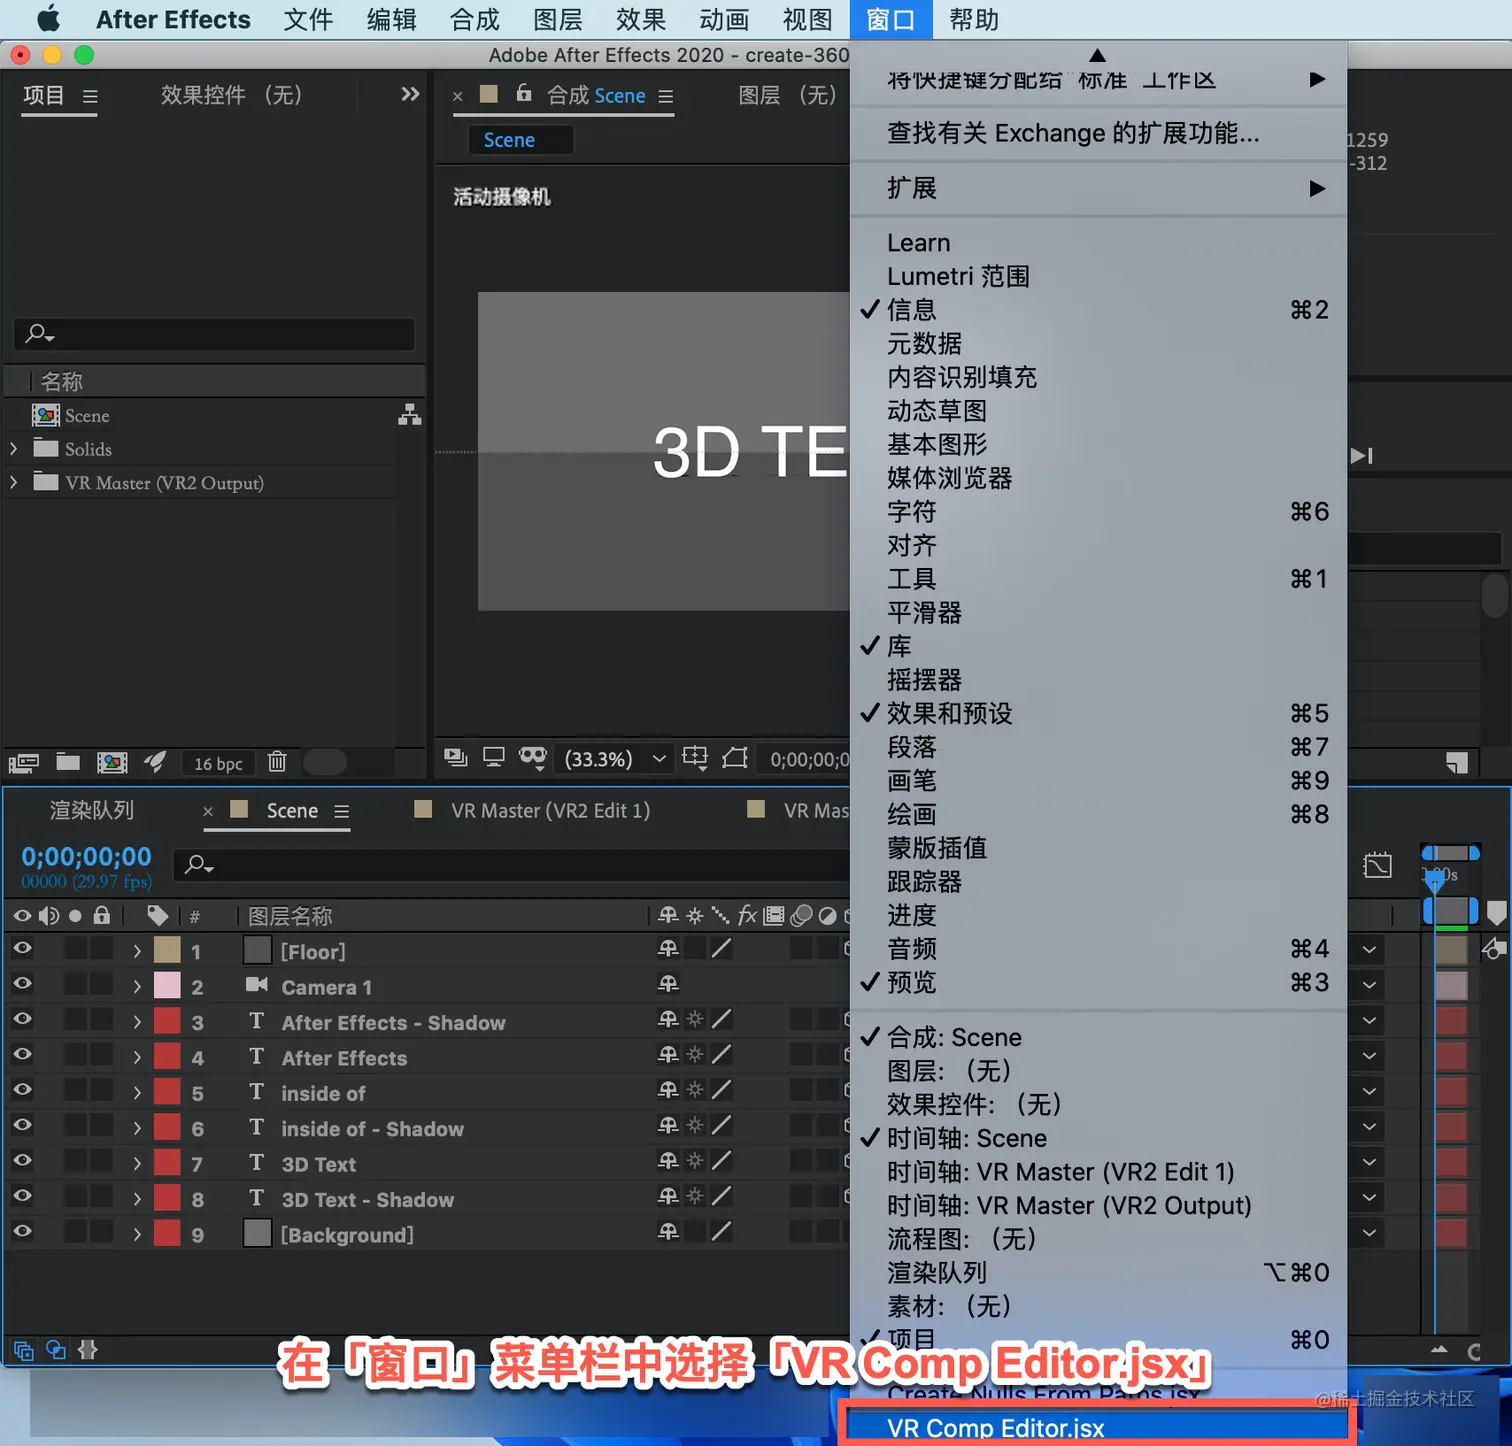Hide the 3D Text - Shadow layer
The width and height of the screenshot is (1512, 1446).
[22, 1197]
